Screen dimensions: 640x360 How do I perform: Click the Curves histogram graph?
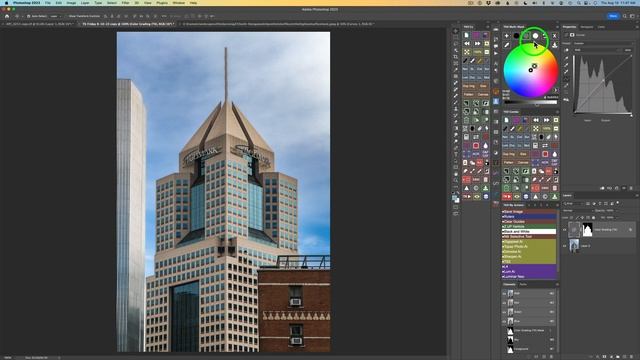(603, 85)
